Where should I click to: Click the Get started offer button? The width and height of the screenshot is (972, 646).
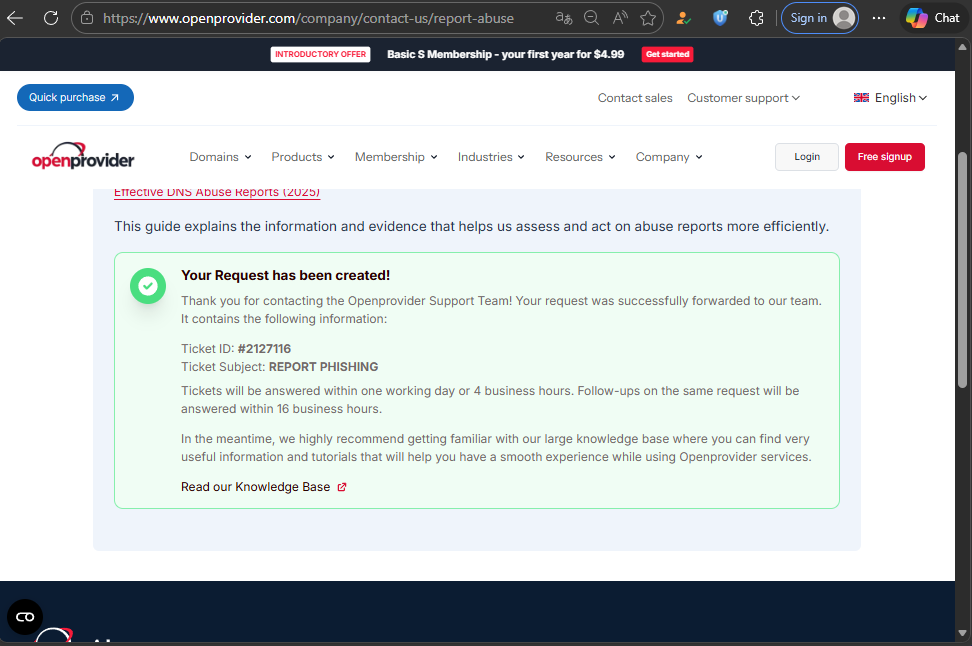click(667, 55)
